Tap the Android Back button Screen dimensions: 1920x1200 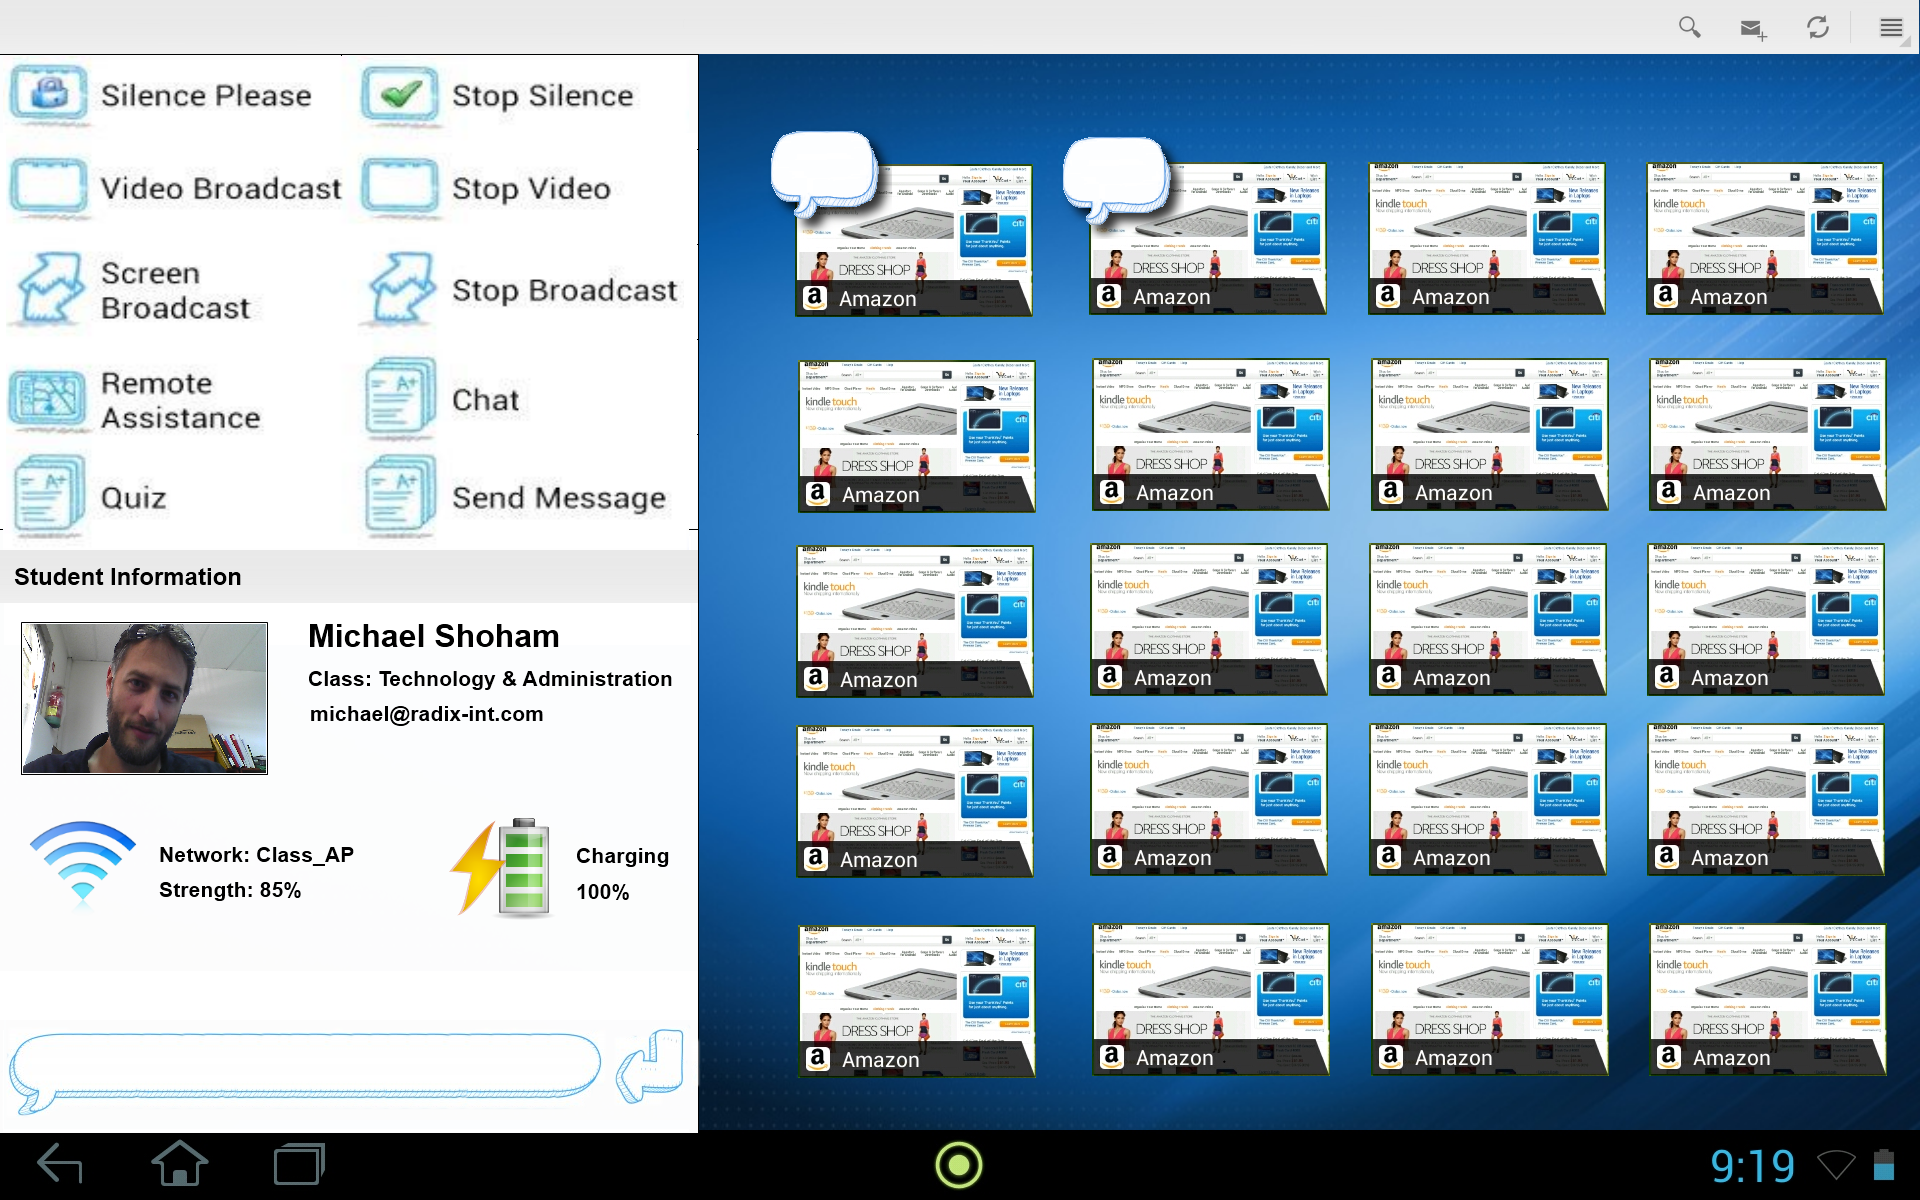pyautogui.click(x=60, y=1164)
